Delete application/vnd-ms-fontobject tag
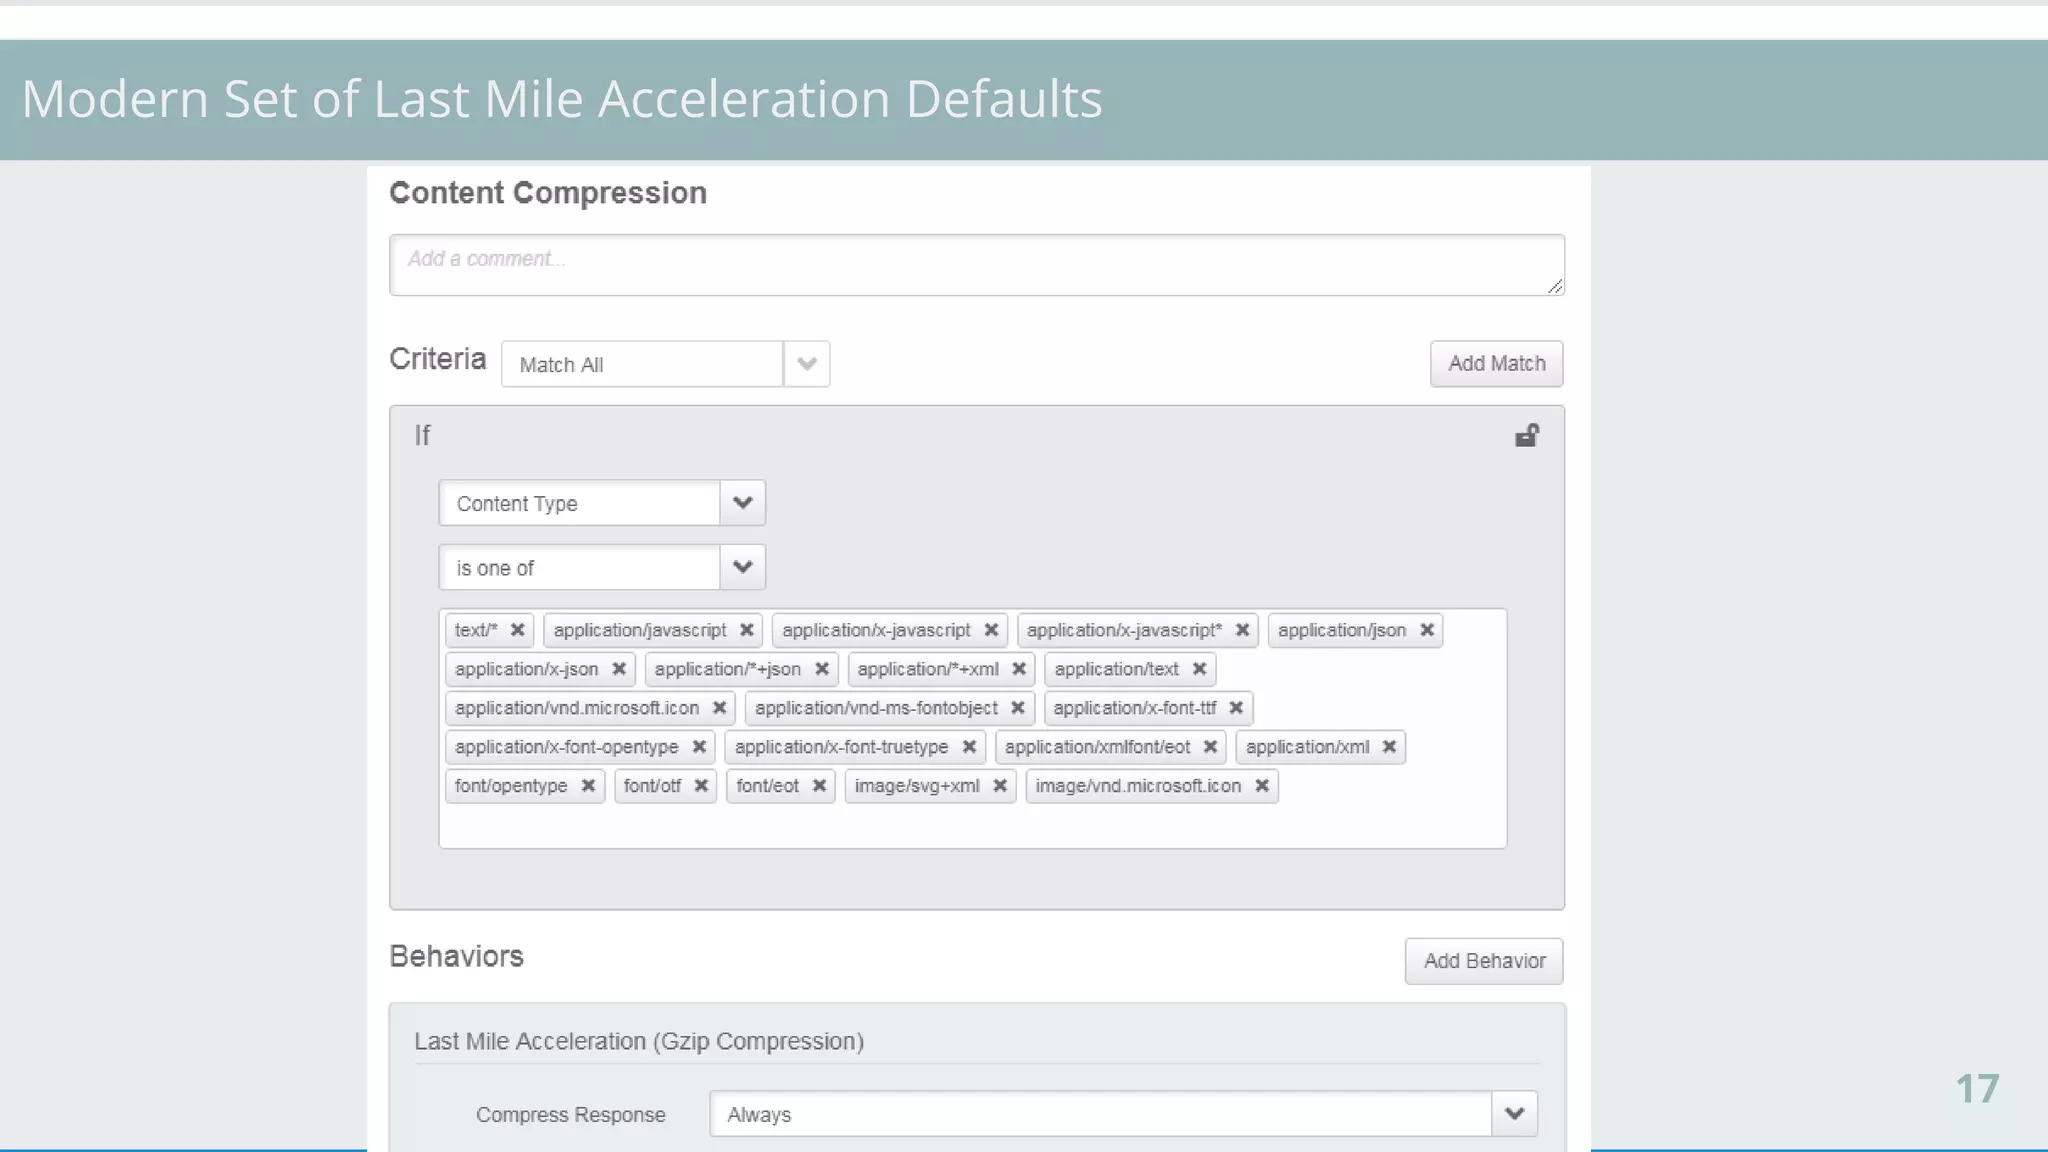 click(x=1017, y=708)
